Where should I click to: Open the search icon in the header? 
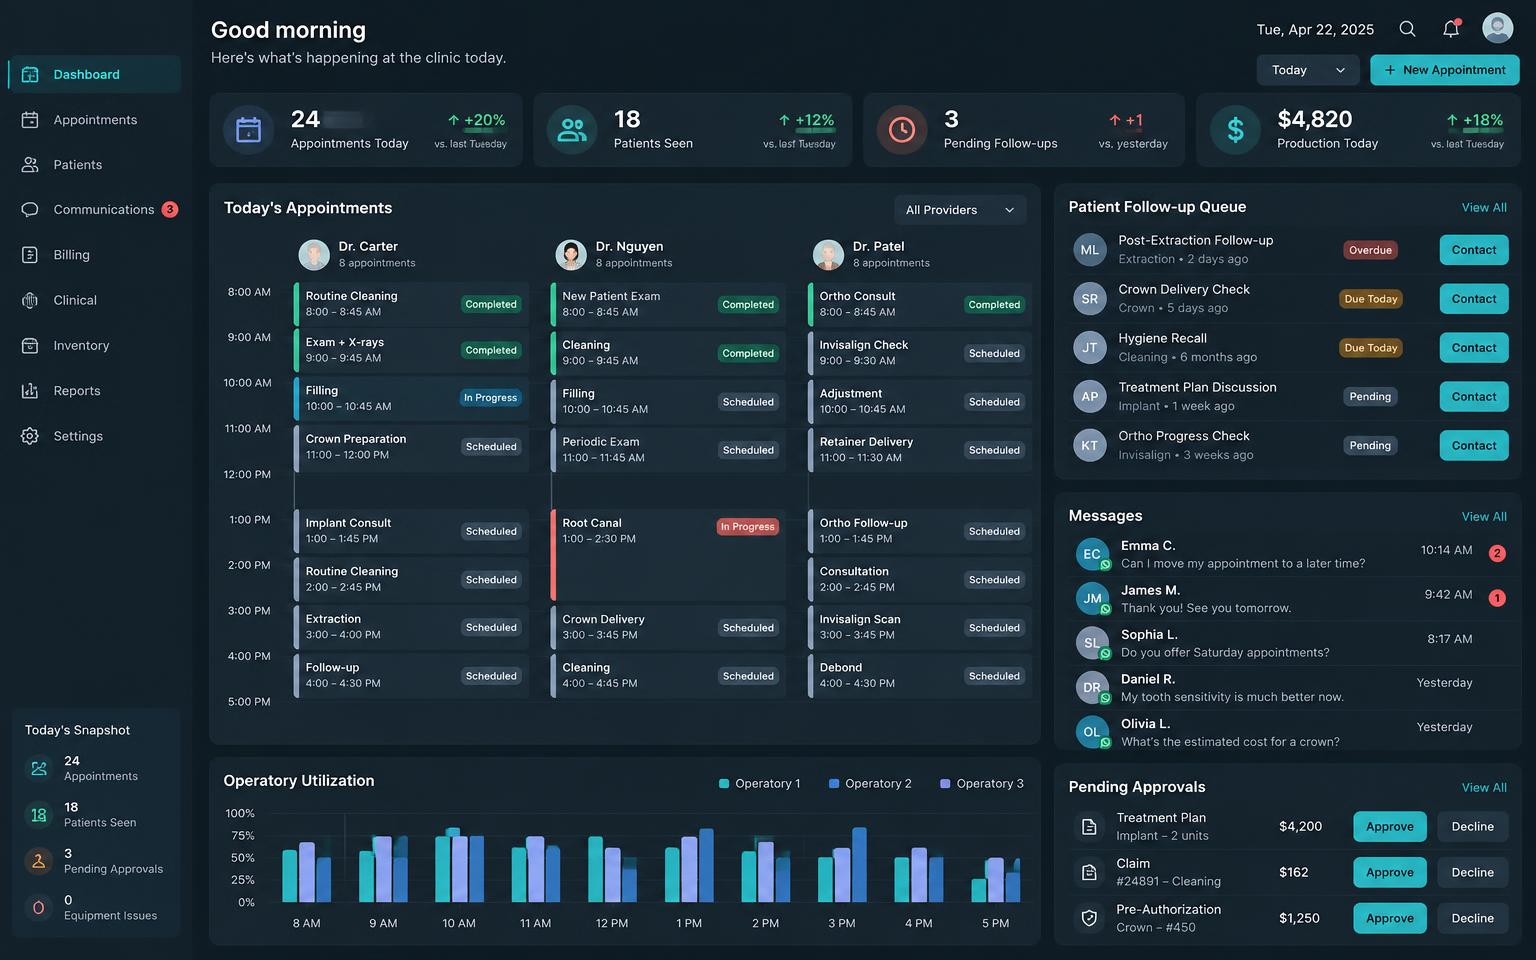1407,29
